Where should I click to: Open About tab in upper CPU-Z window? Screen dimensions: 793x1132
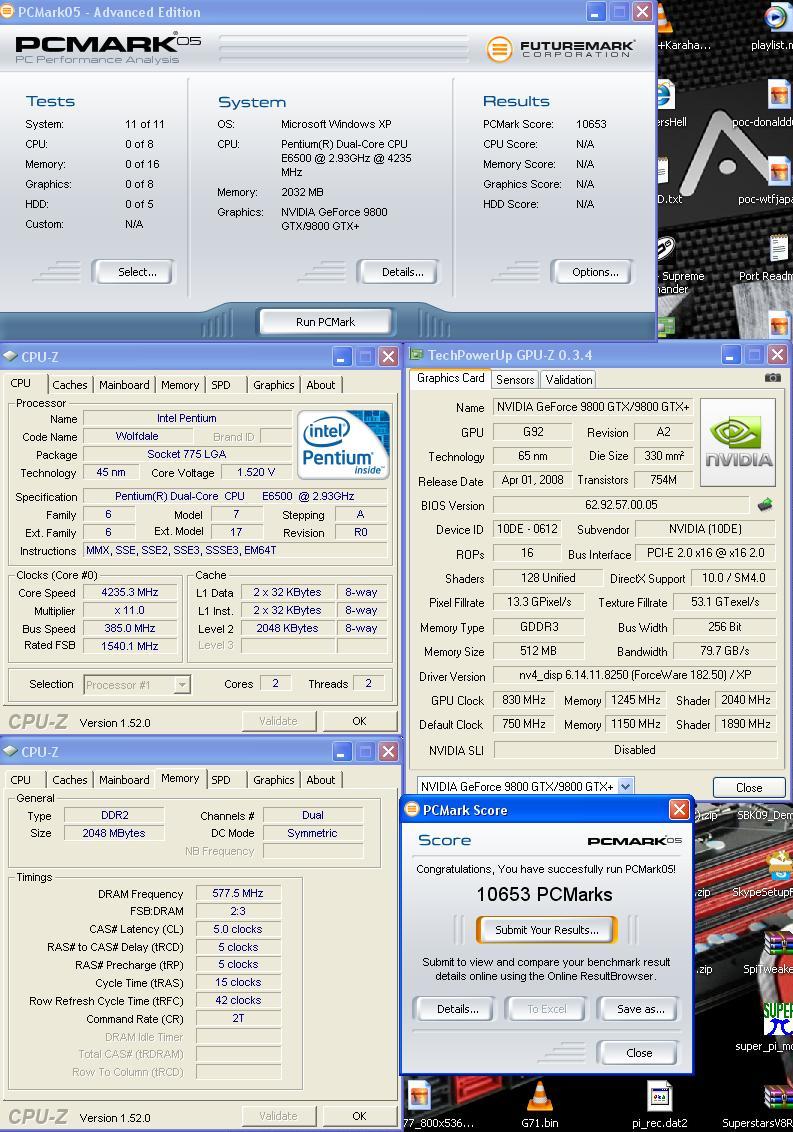321,385
